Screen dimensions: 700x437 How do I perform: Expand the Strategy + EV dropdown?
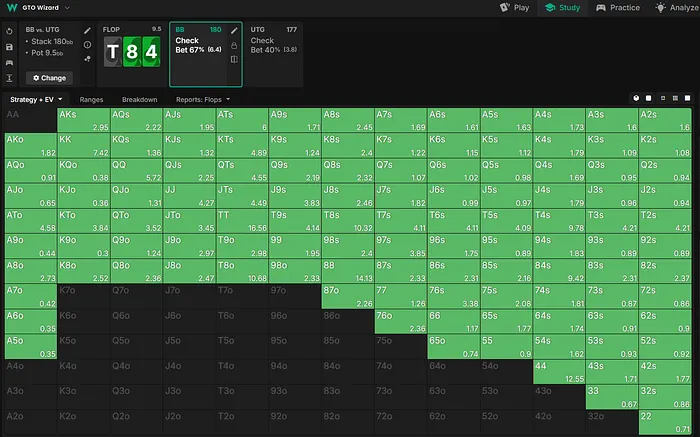(x=36, y=100)
